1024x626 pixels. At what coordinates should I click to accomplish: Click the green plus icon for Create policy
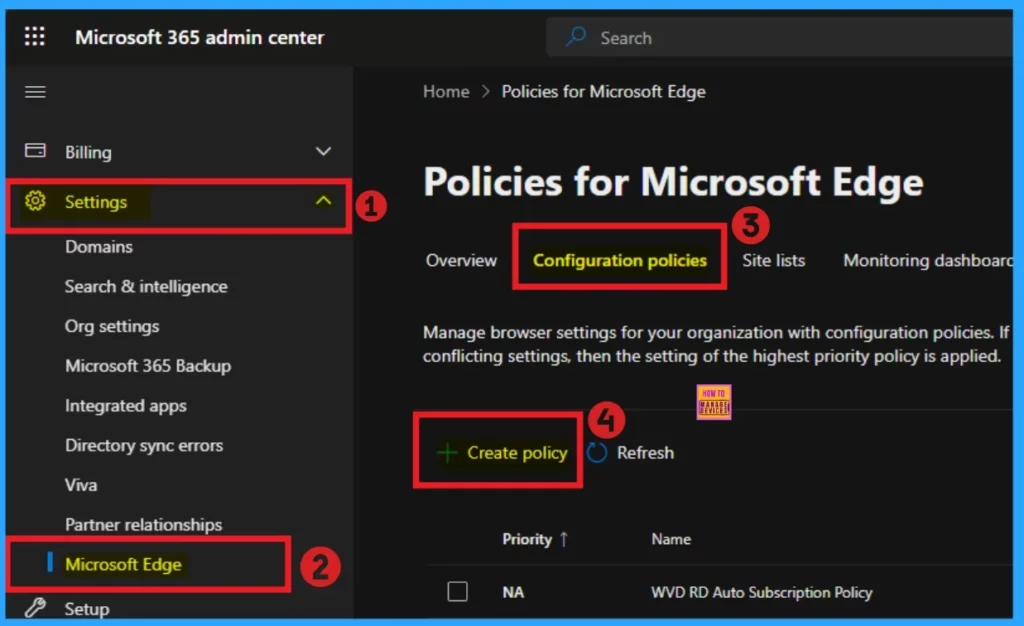click(447, 452)
